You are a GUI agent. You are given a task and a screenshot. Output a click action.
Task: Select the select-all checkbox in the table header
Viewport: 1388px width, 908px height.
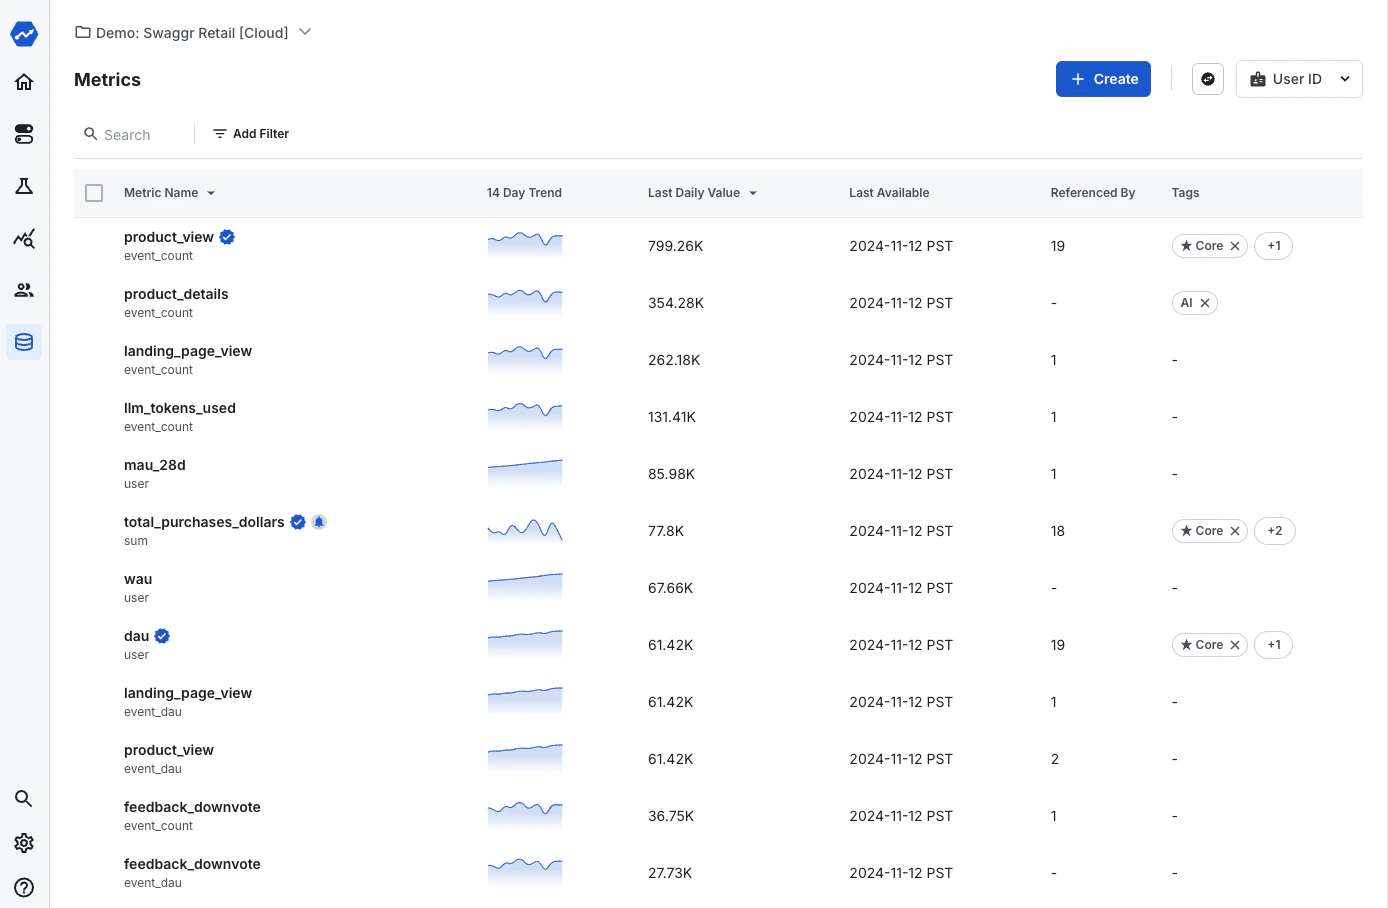[94, 192]
